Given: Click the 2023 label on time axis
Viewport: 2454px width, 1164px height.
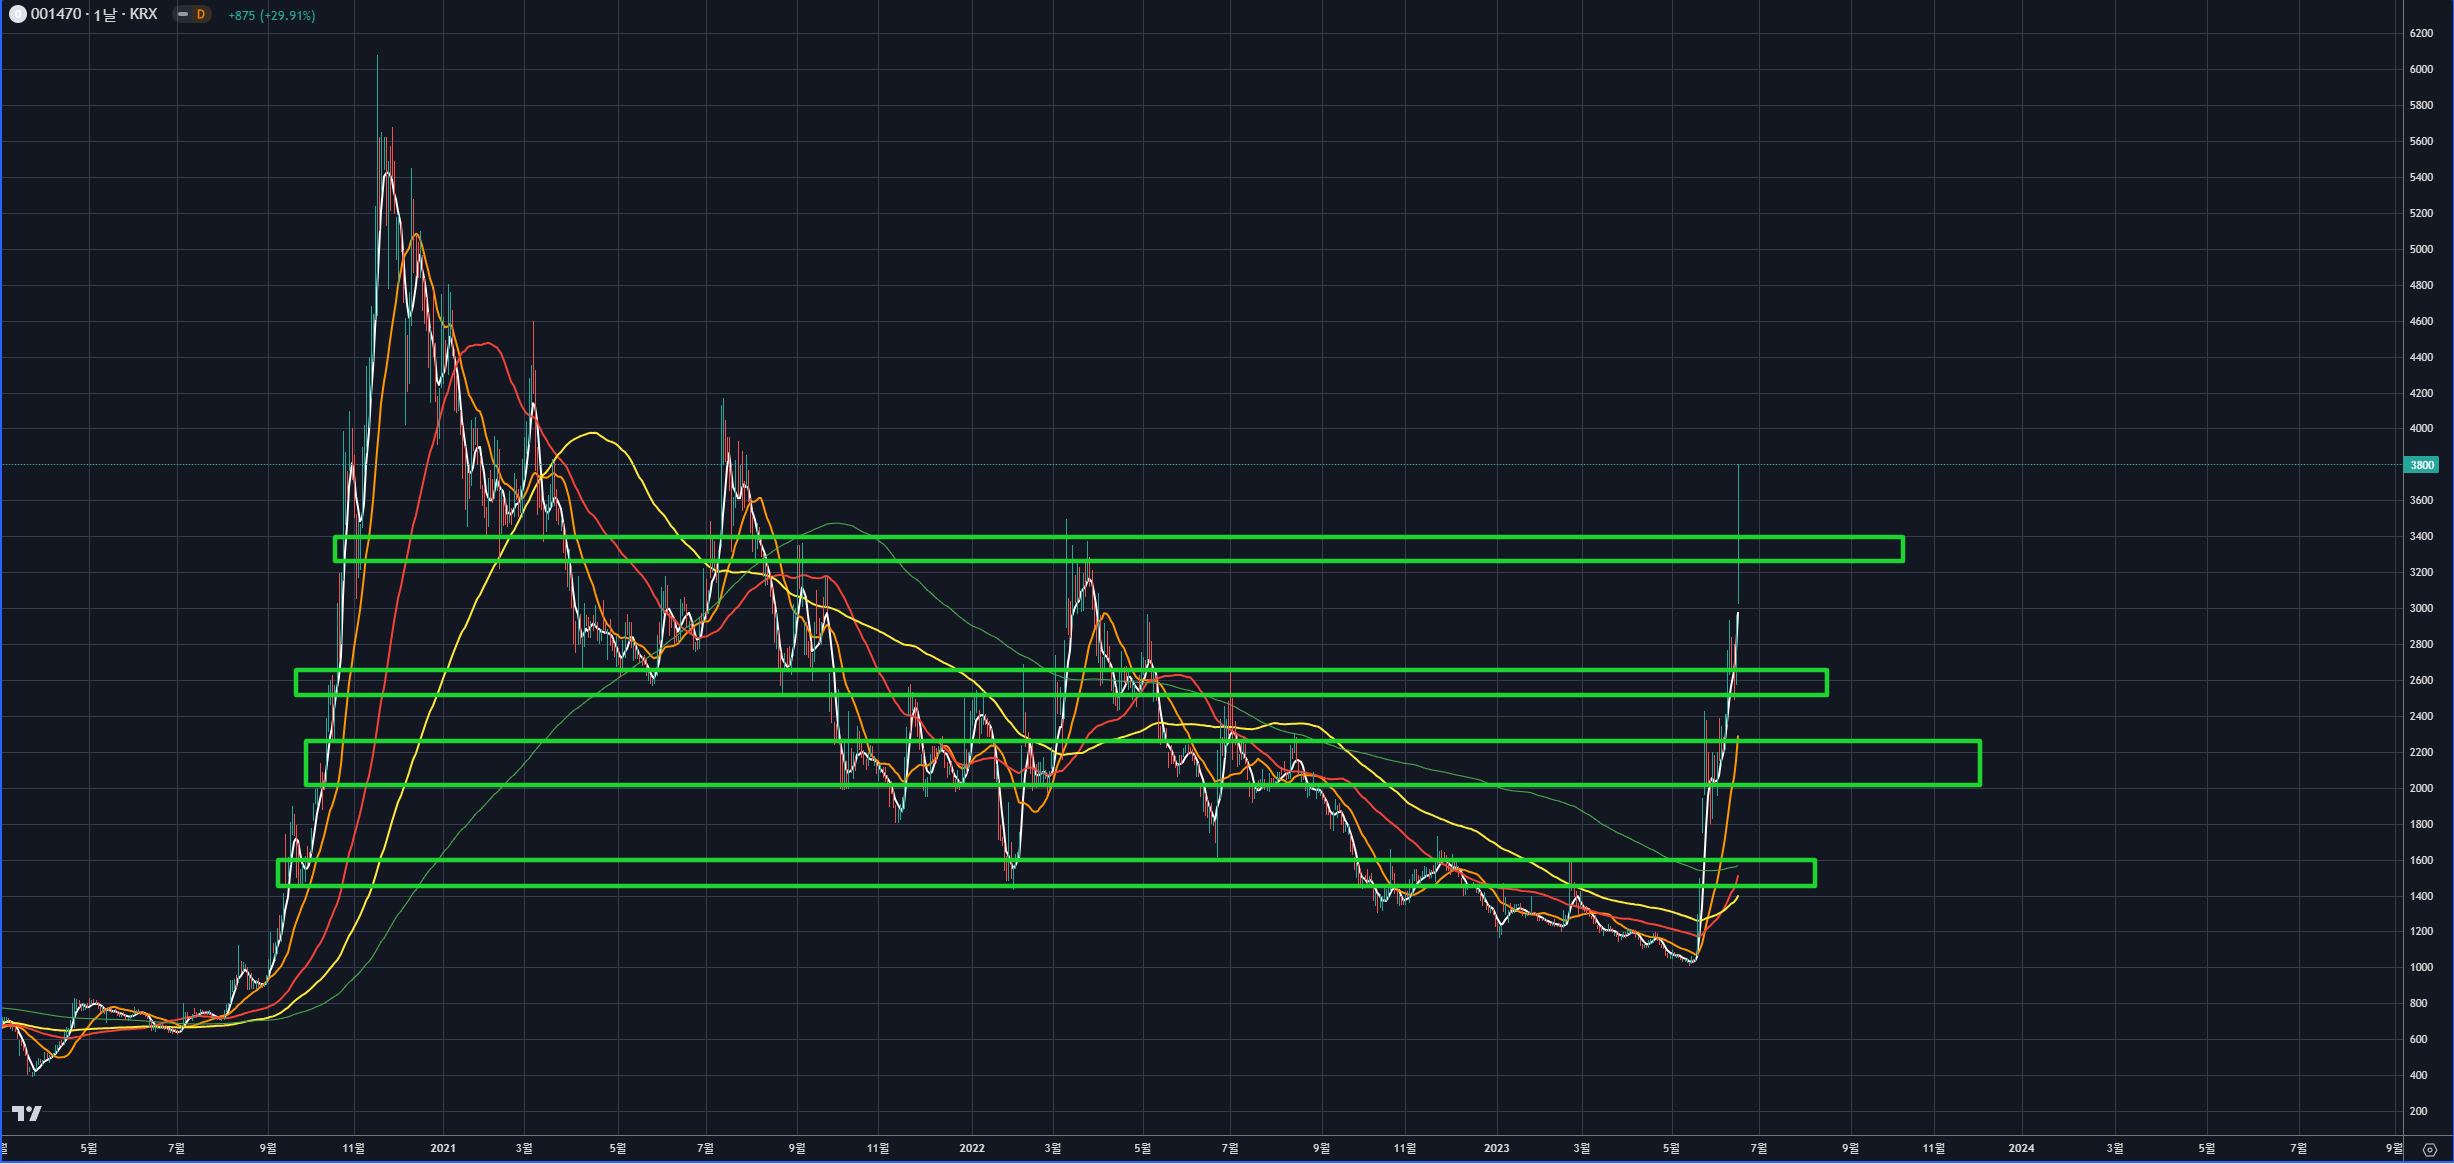Looking at the screenshot, I should tap(1496, 1148).
